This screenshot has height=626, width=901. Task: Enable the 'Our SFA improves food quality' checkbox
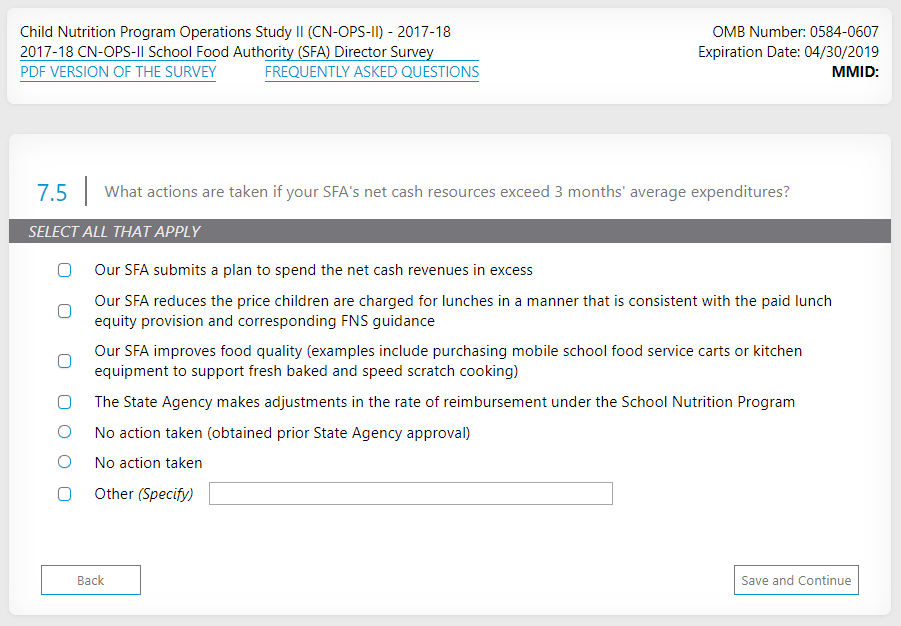coord(65,361)
